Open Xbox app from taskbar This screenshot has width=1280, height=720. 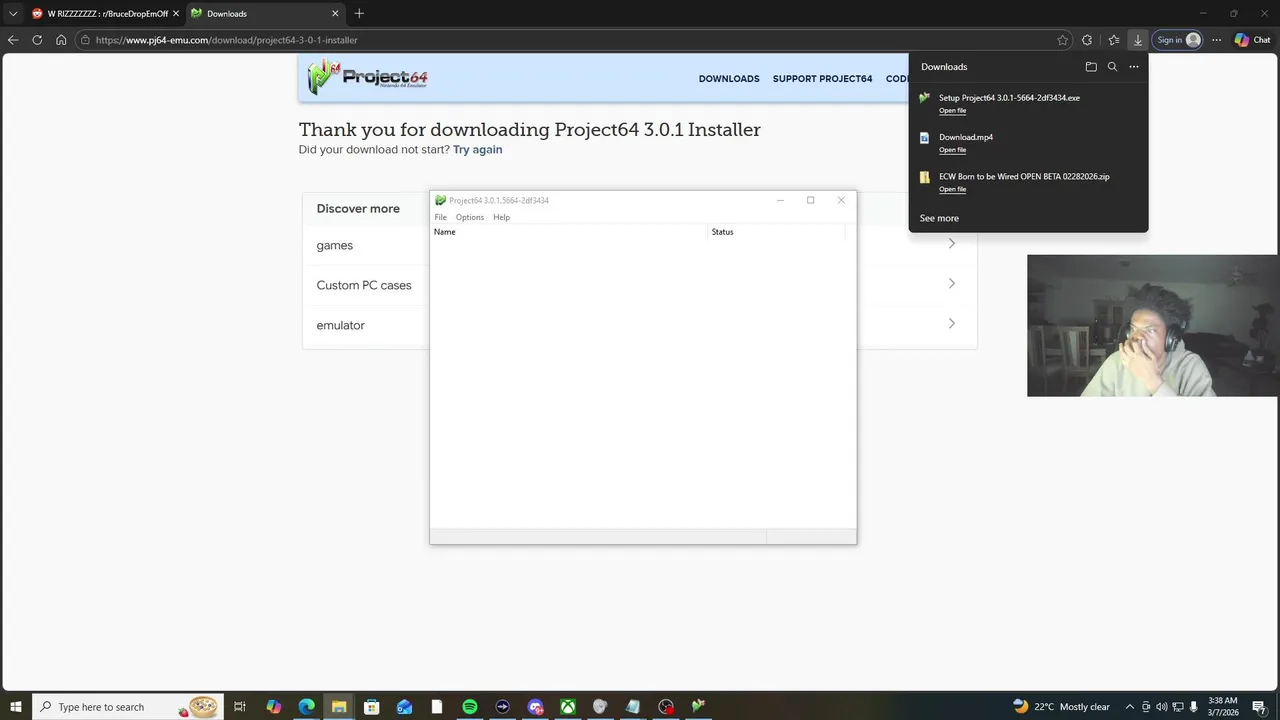pos(567,707)
